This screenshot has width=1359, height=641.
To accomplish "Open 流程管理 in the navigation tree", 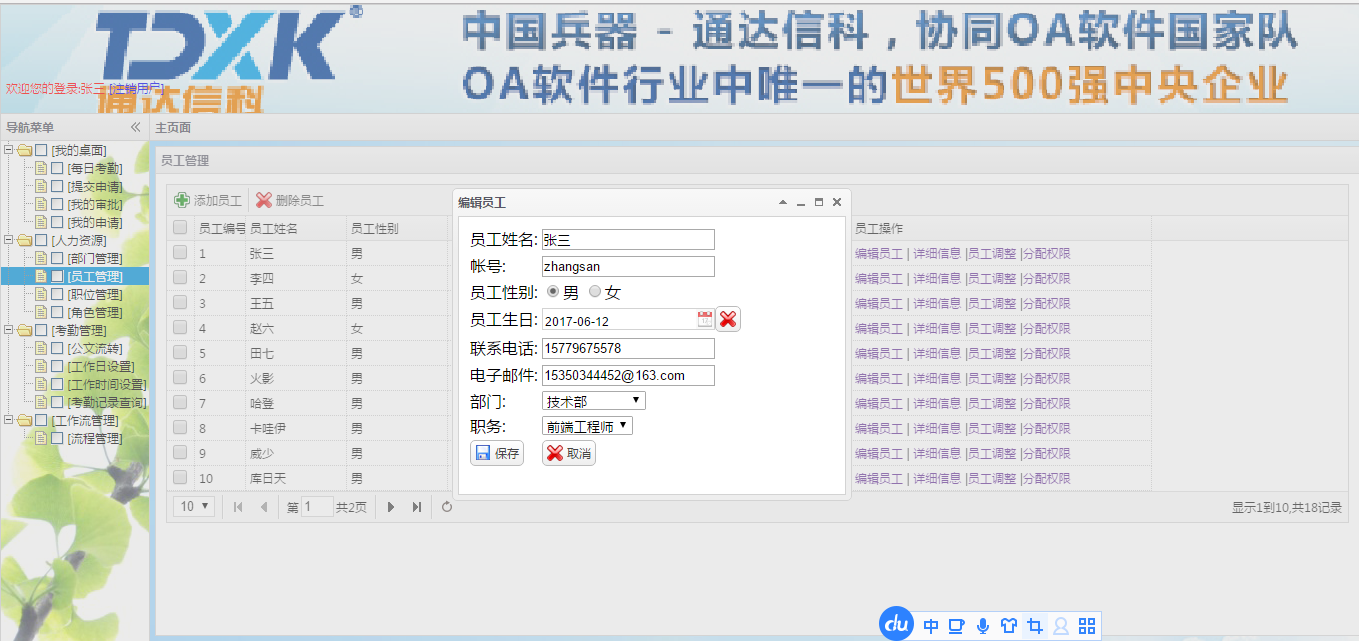I will [95, 438].
